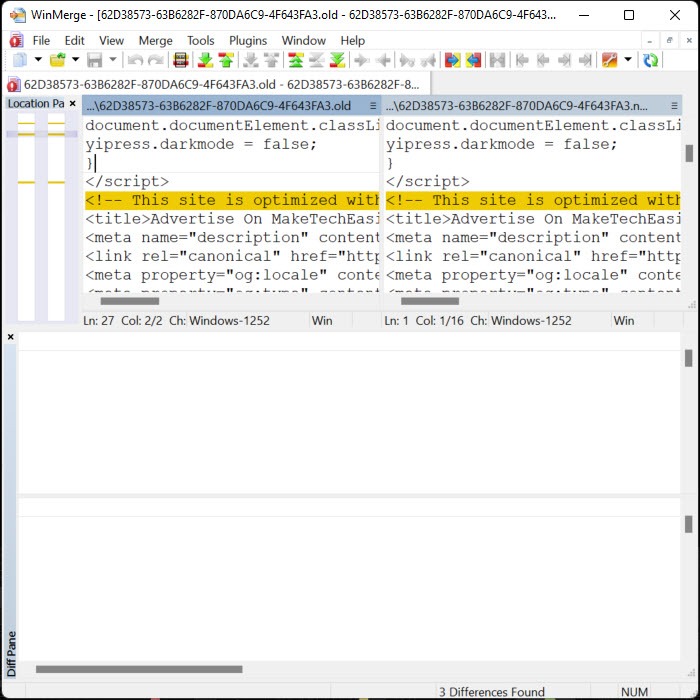Click the greyed Auto Merge icon
This screenshot has width=700, height=700.
point(497,60)
